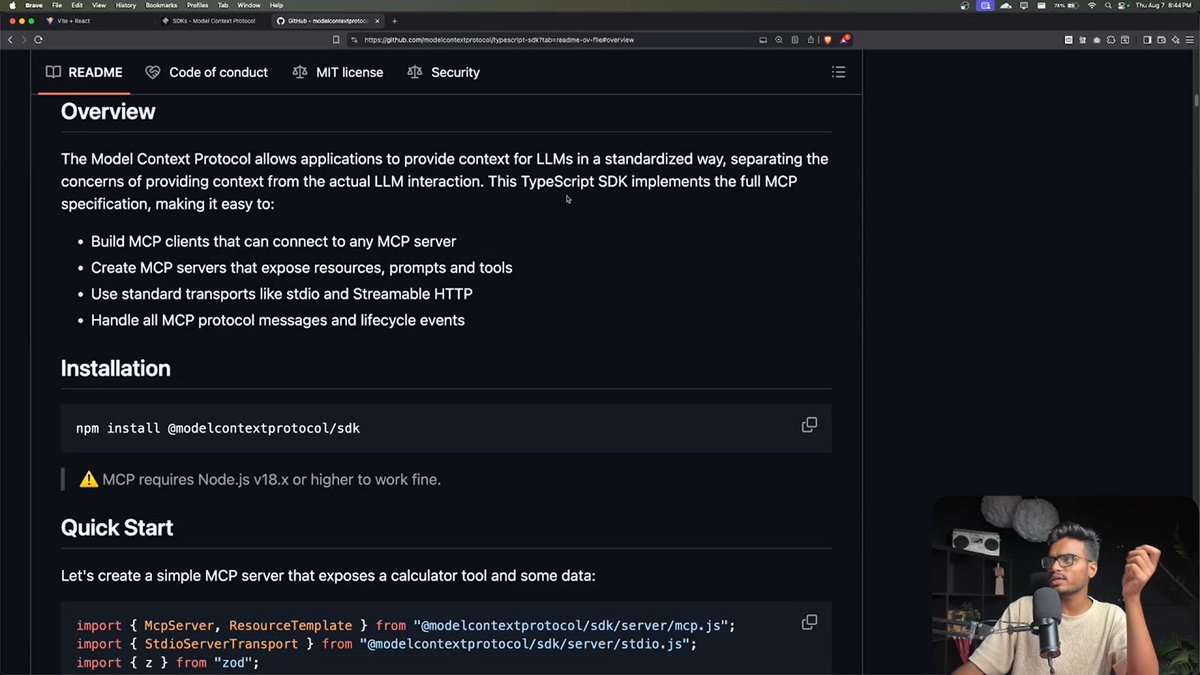Click the Installation heading

click(x=116, y=368)
